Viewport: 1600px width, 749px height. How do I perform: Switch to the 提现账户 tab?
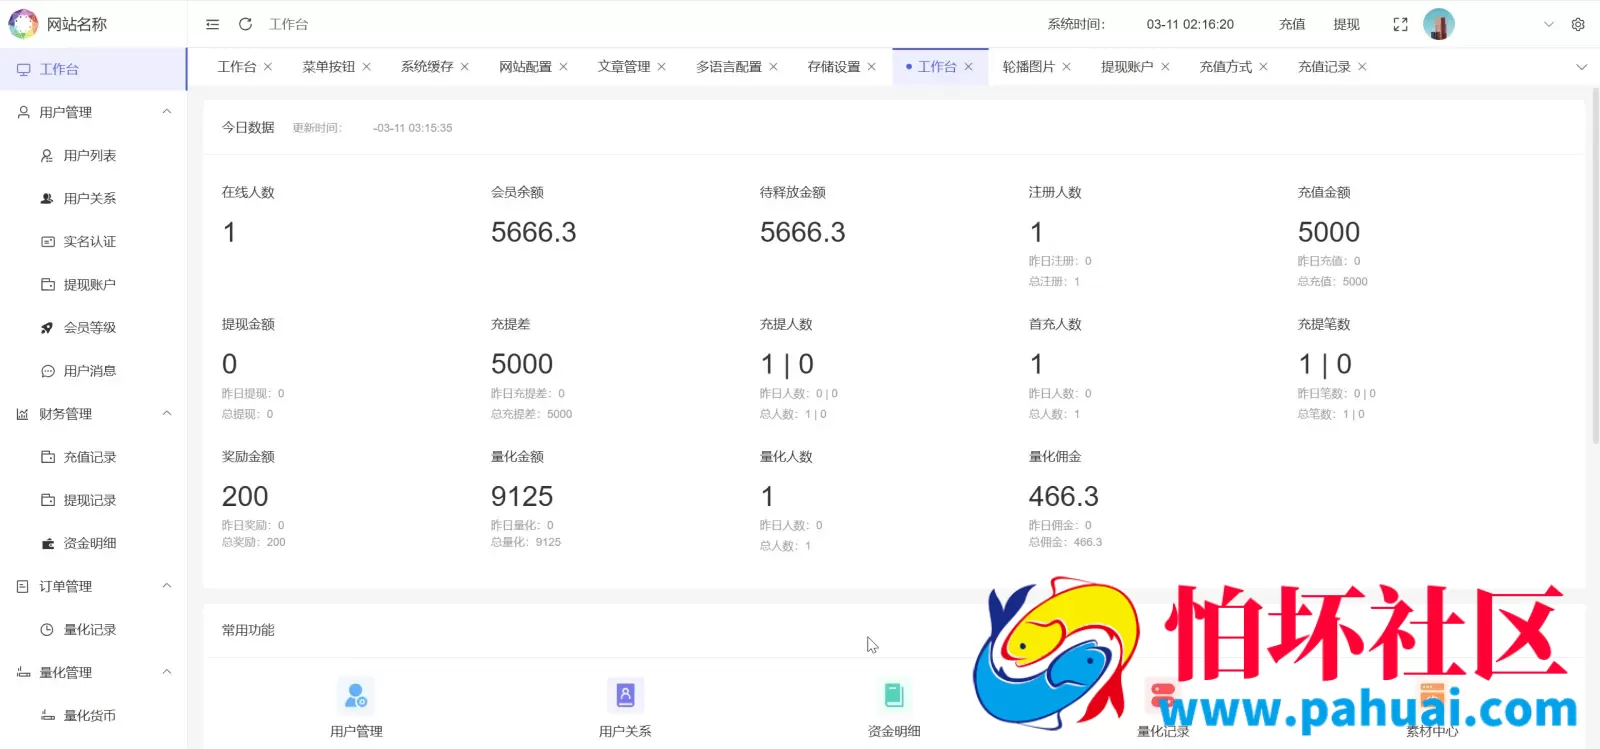(x=1127, y=67)
